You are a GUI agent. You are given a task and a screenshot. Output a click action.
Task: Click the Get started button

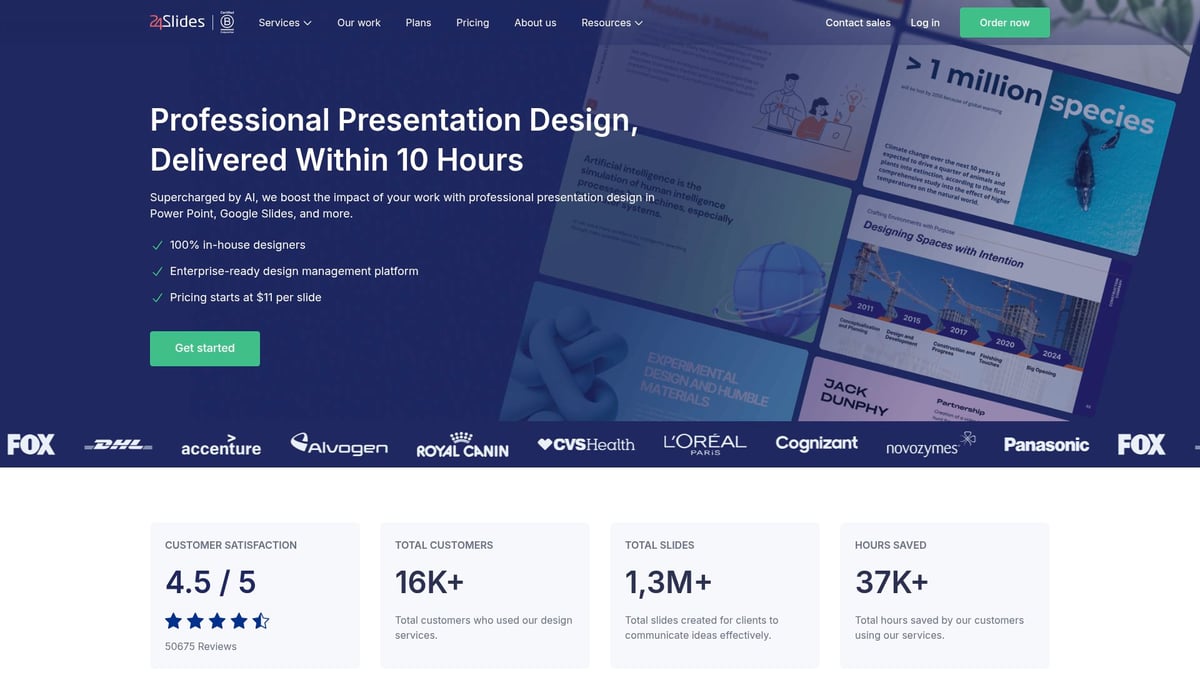[204, 348]
